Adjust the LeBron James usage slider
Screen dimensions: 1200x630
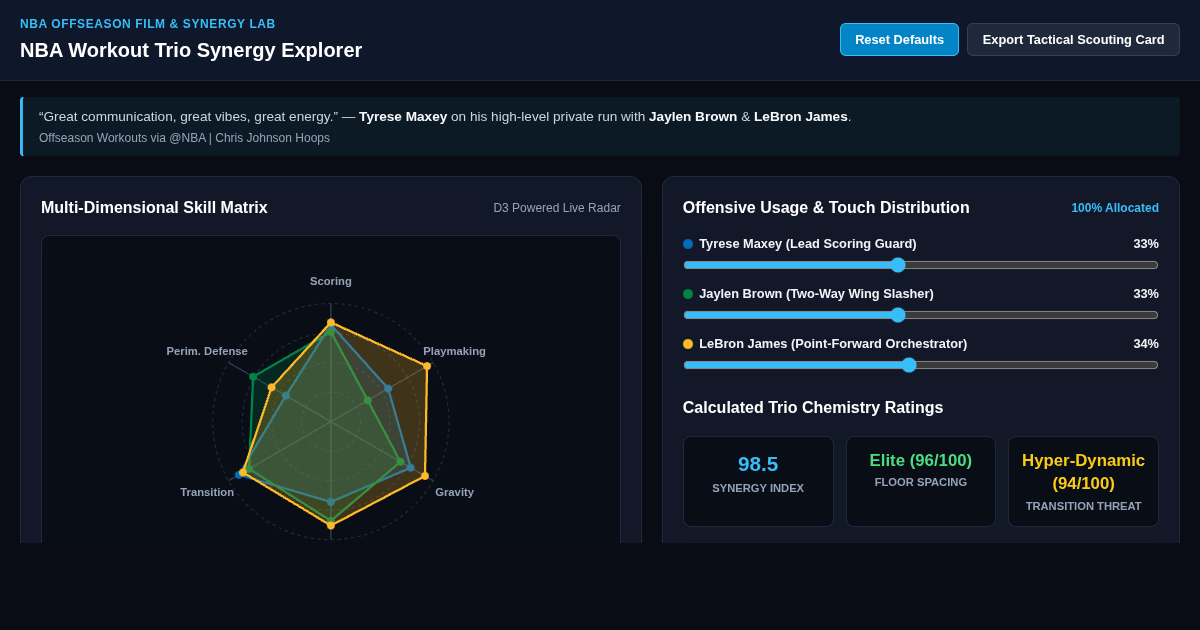pos(921,365)
